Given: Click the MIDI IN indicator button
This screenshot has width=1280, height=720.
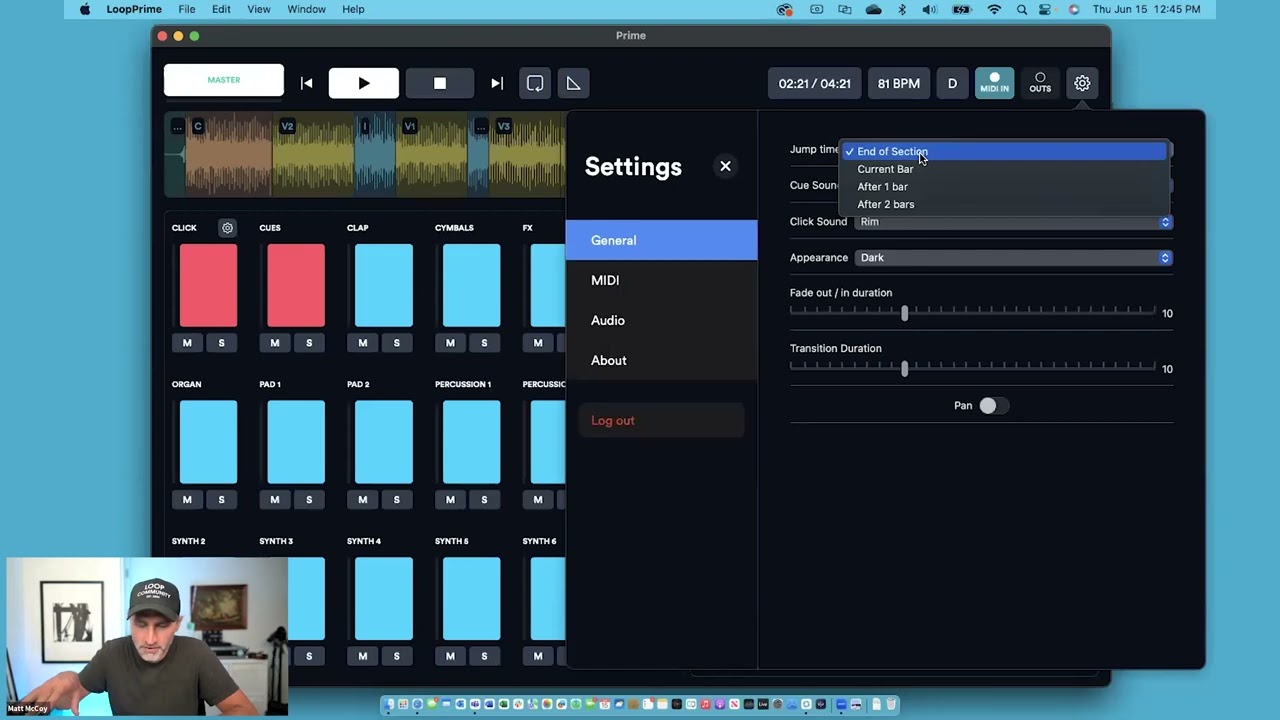Looking at the screenshot, I should tap(994, 83).
